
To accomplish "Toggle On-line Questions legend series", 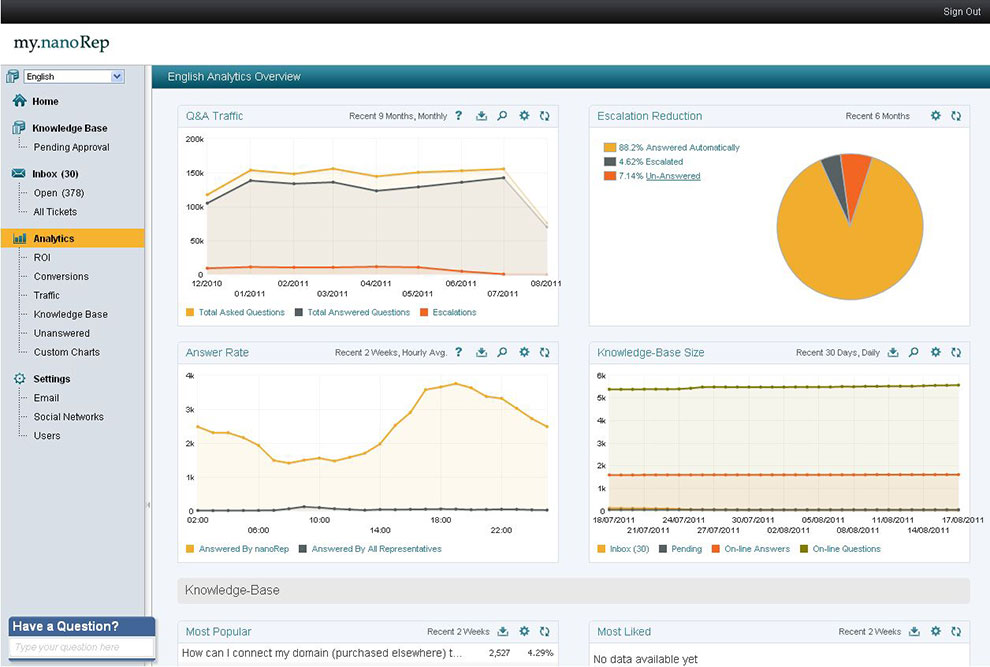I will click(840, 549).
